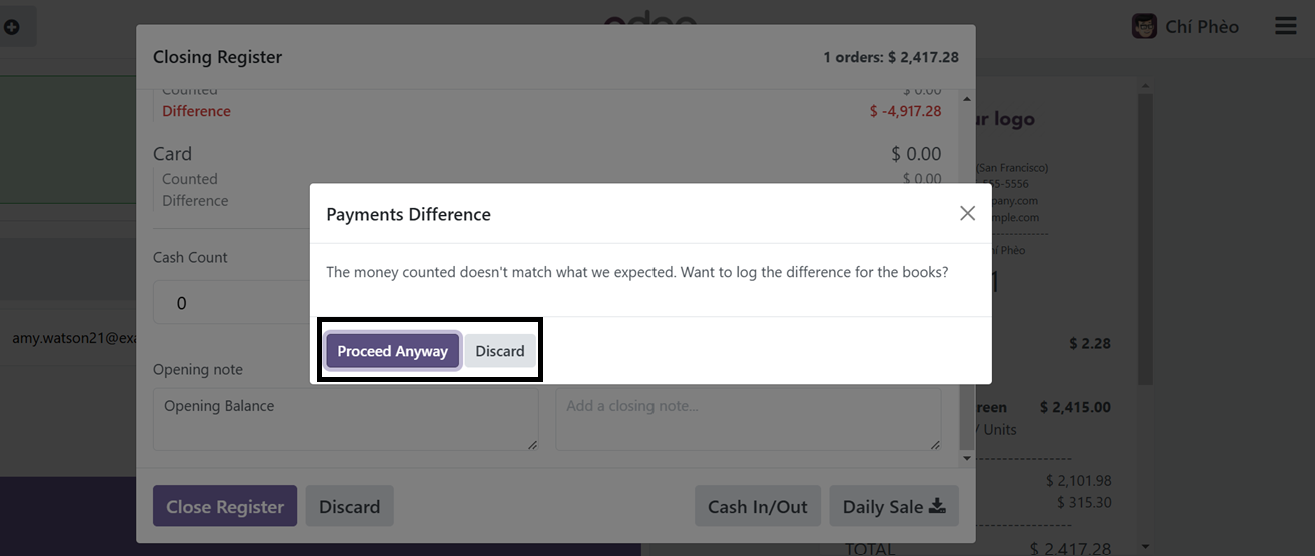Open Cash In/Out
1315x556 pixels.
coord(758,506)
